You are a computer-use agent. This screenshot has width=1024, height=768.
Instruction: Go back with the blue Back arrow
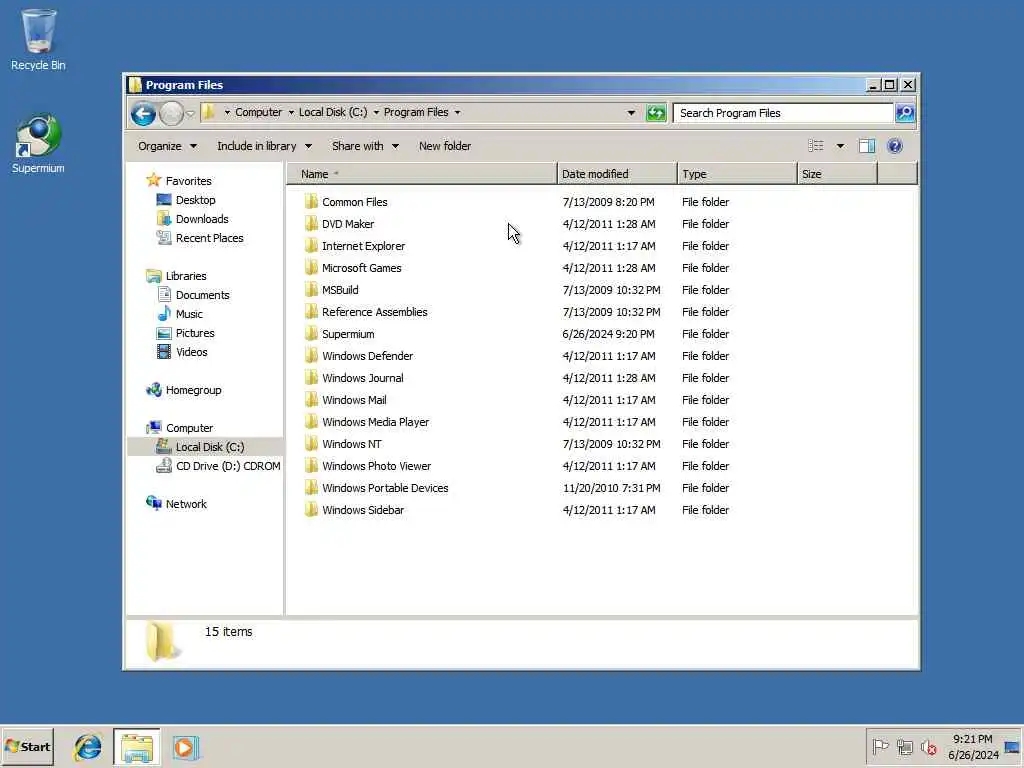pyautogui.click(x=143, y=114)
